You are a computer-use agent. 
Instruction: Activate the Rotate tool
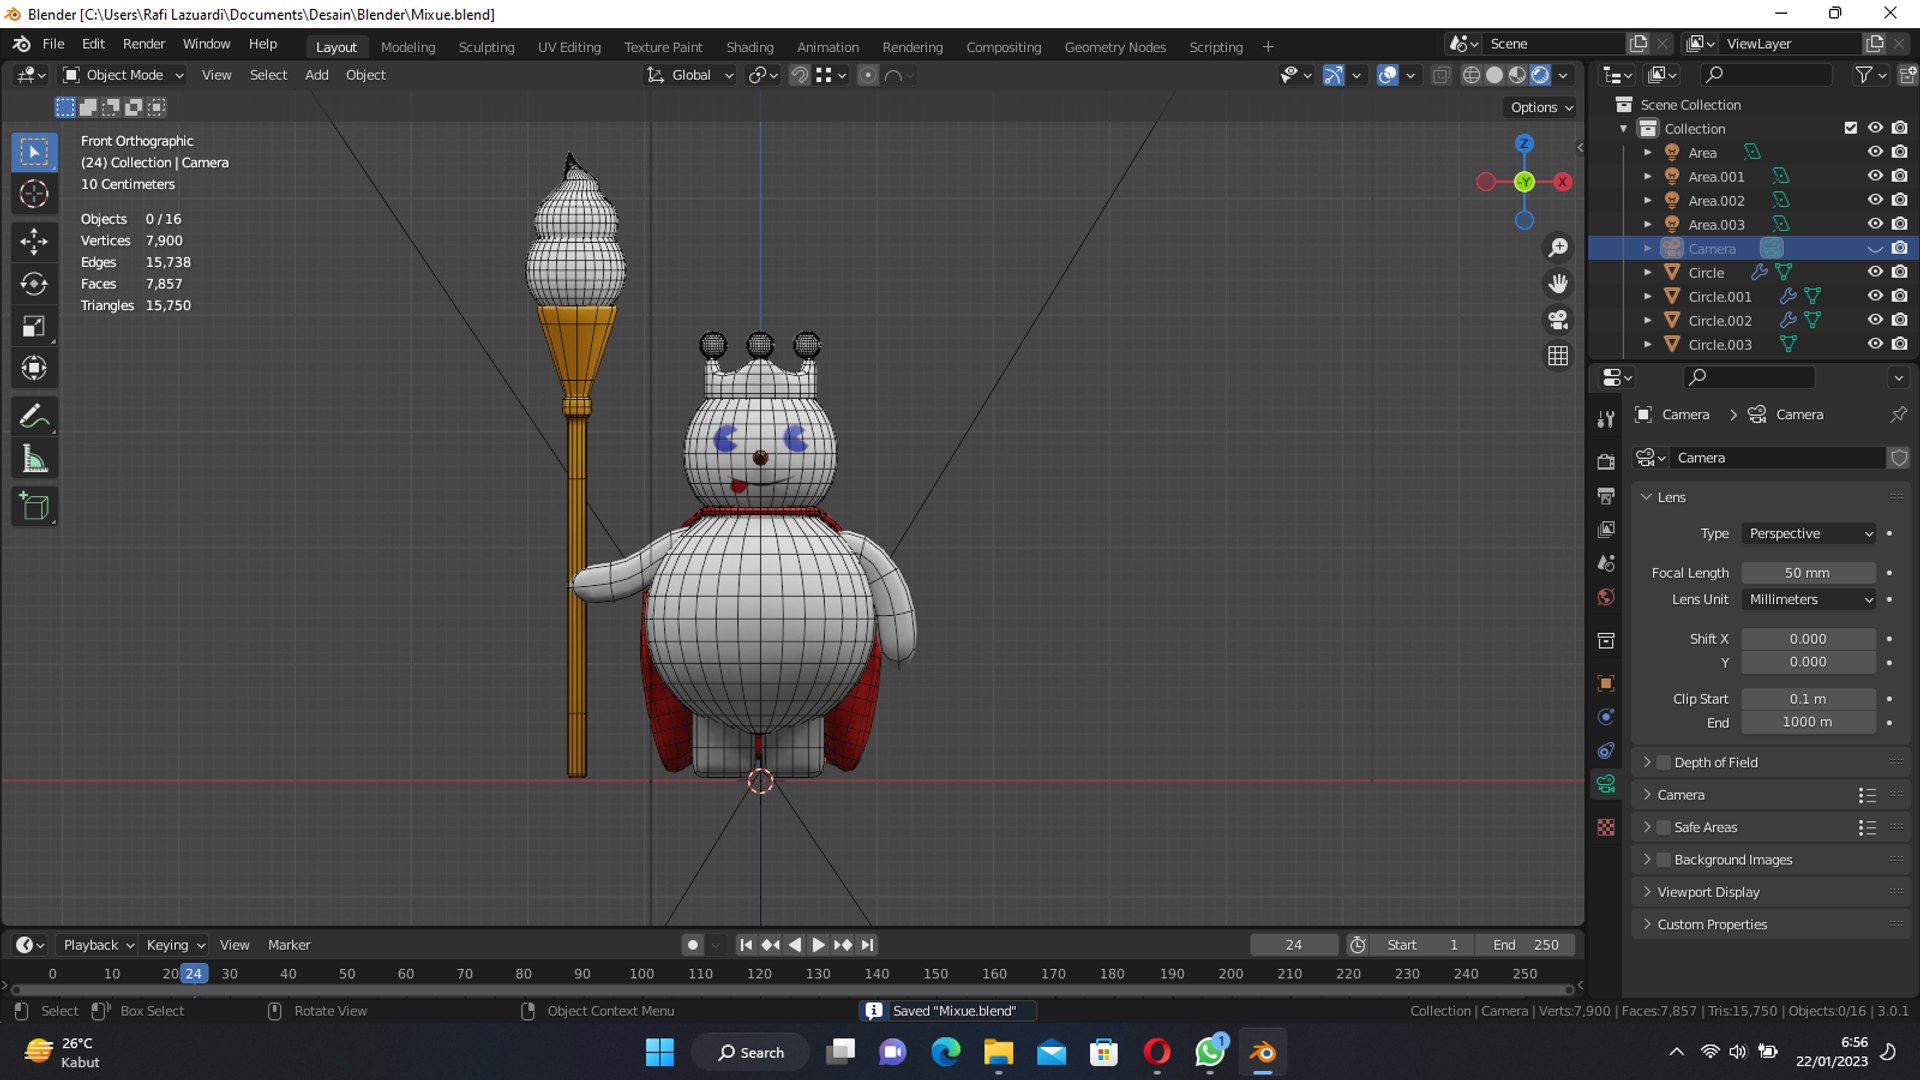(34, 284)
